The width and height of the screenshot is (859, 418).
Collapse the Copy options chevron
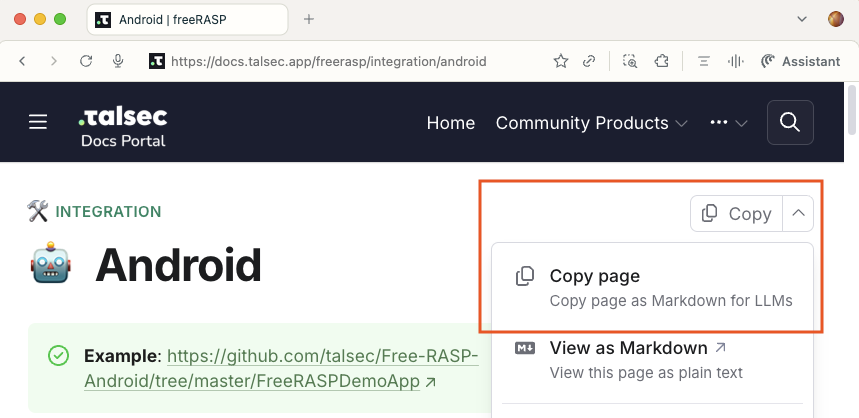[x=797, y=213]
